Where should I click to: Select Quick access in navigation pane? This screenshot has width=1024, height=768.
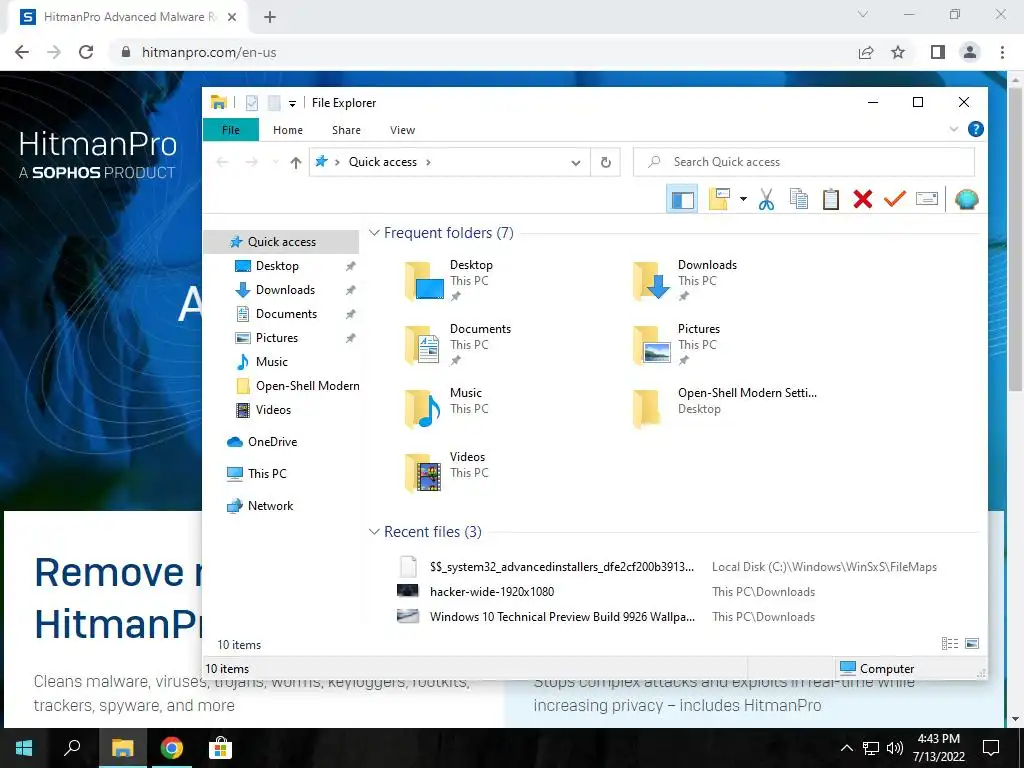[281, 242]
